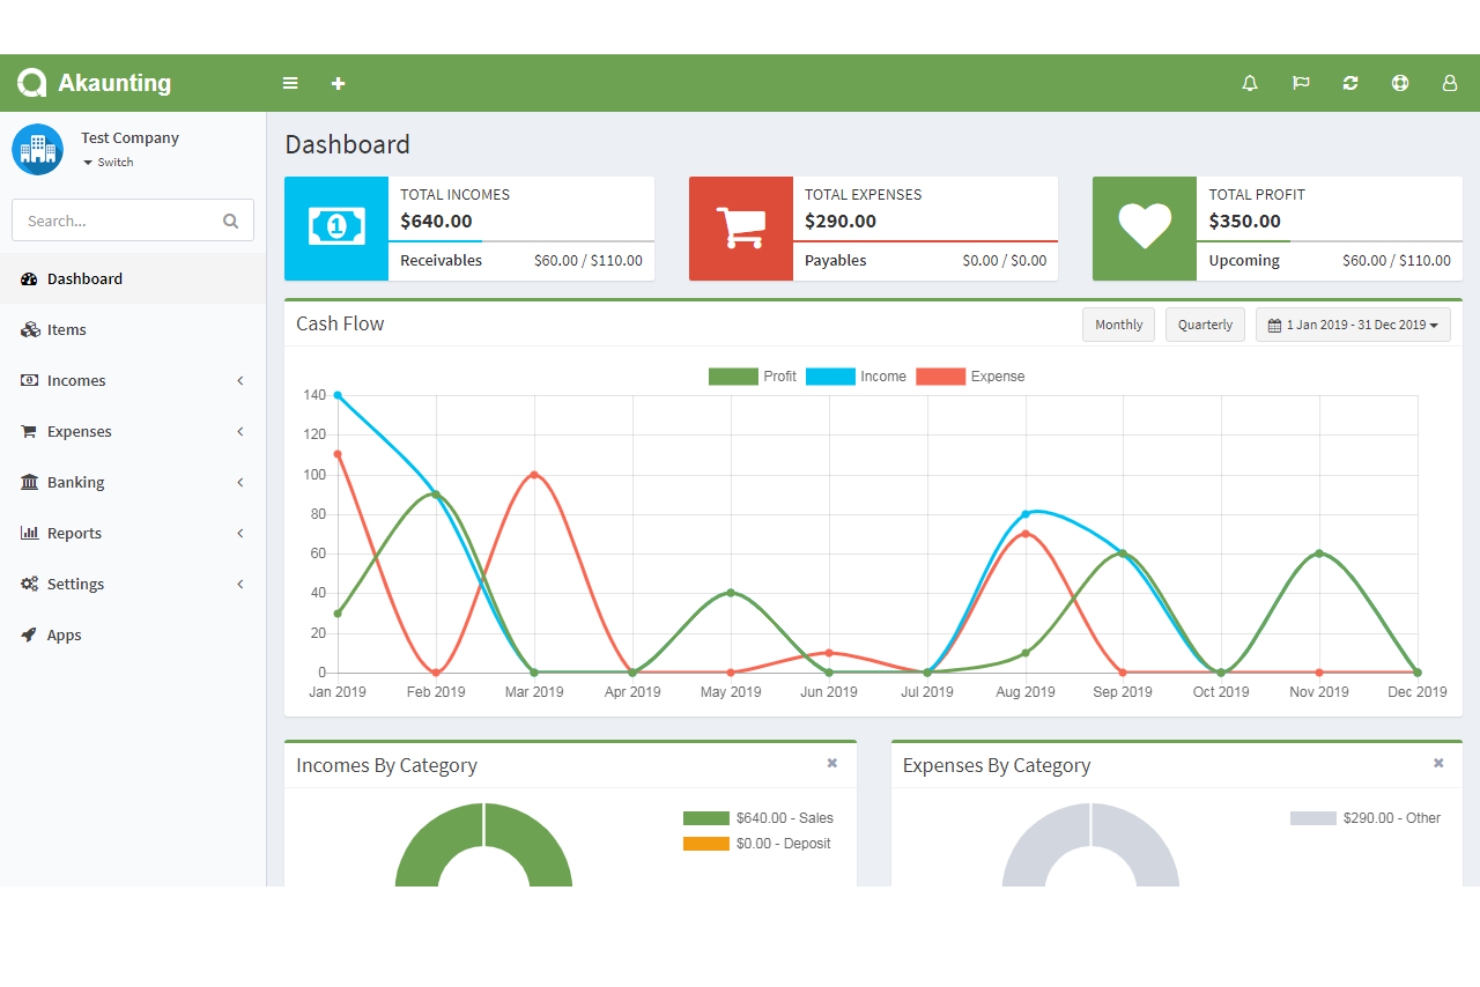The height and width of the screenshot is (987, 1480).
Task: Open the globe help icon
Action: (x=1400, y=83)
